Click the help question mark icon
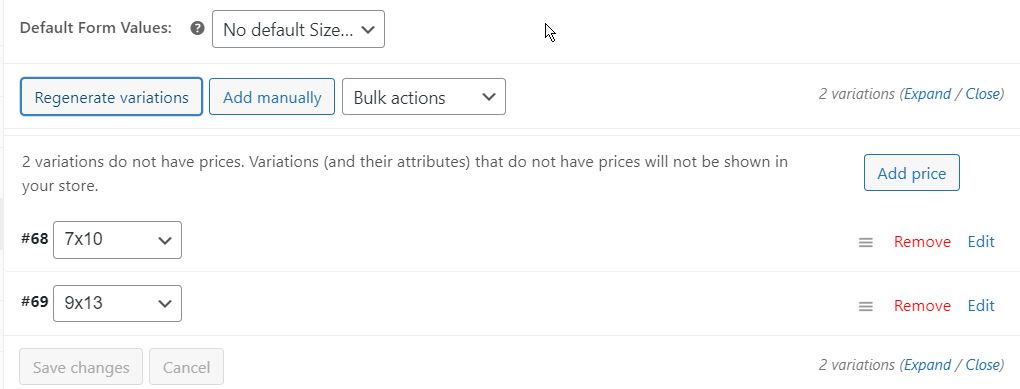 pos(198,29)
